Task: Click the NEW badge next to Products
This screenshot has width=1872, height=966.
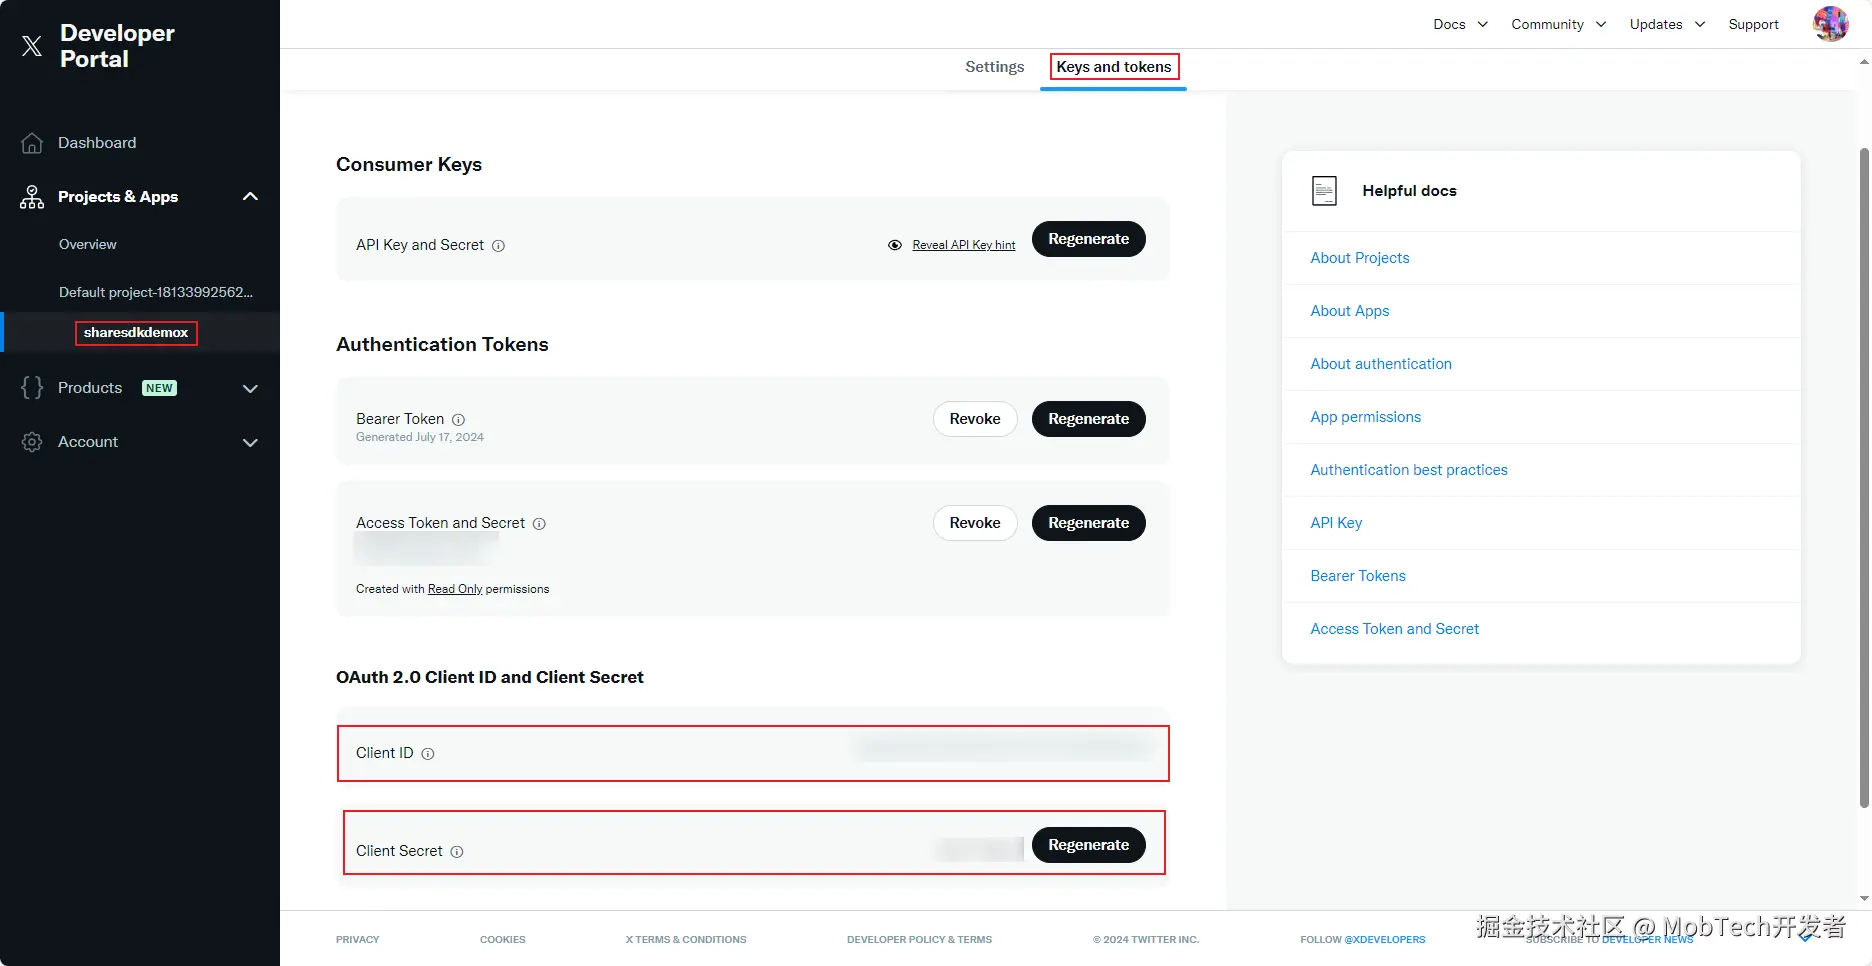Action: point(159,388)
